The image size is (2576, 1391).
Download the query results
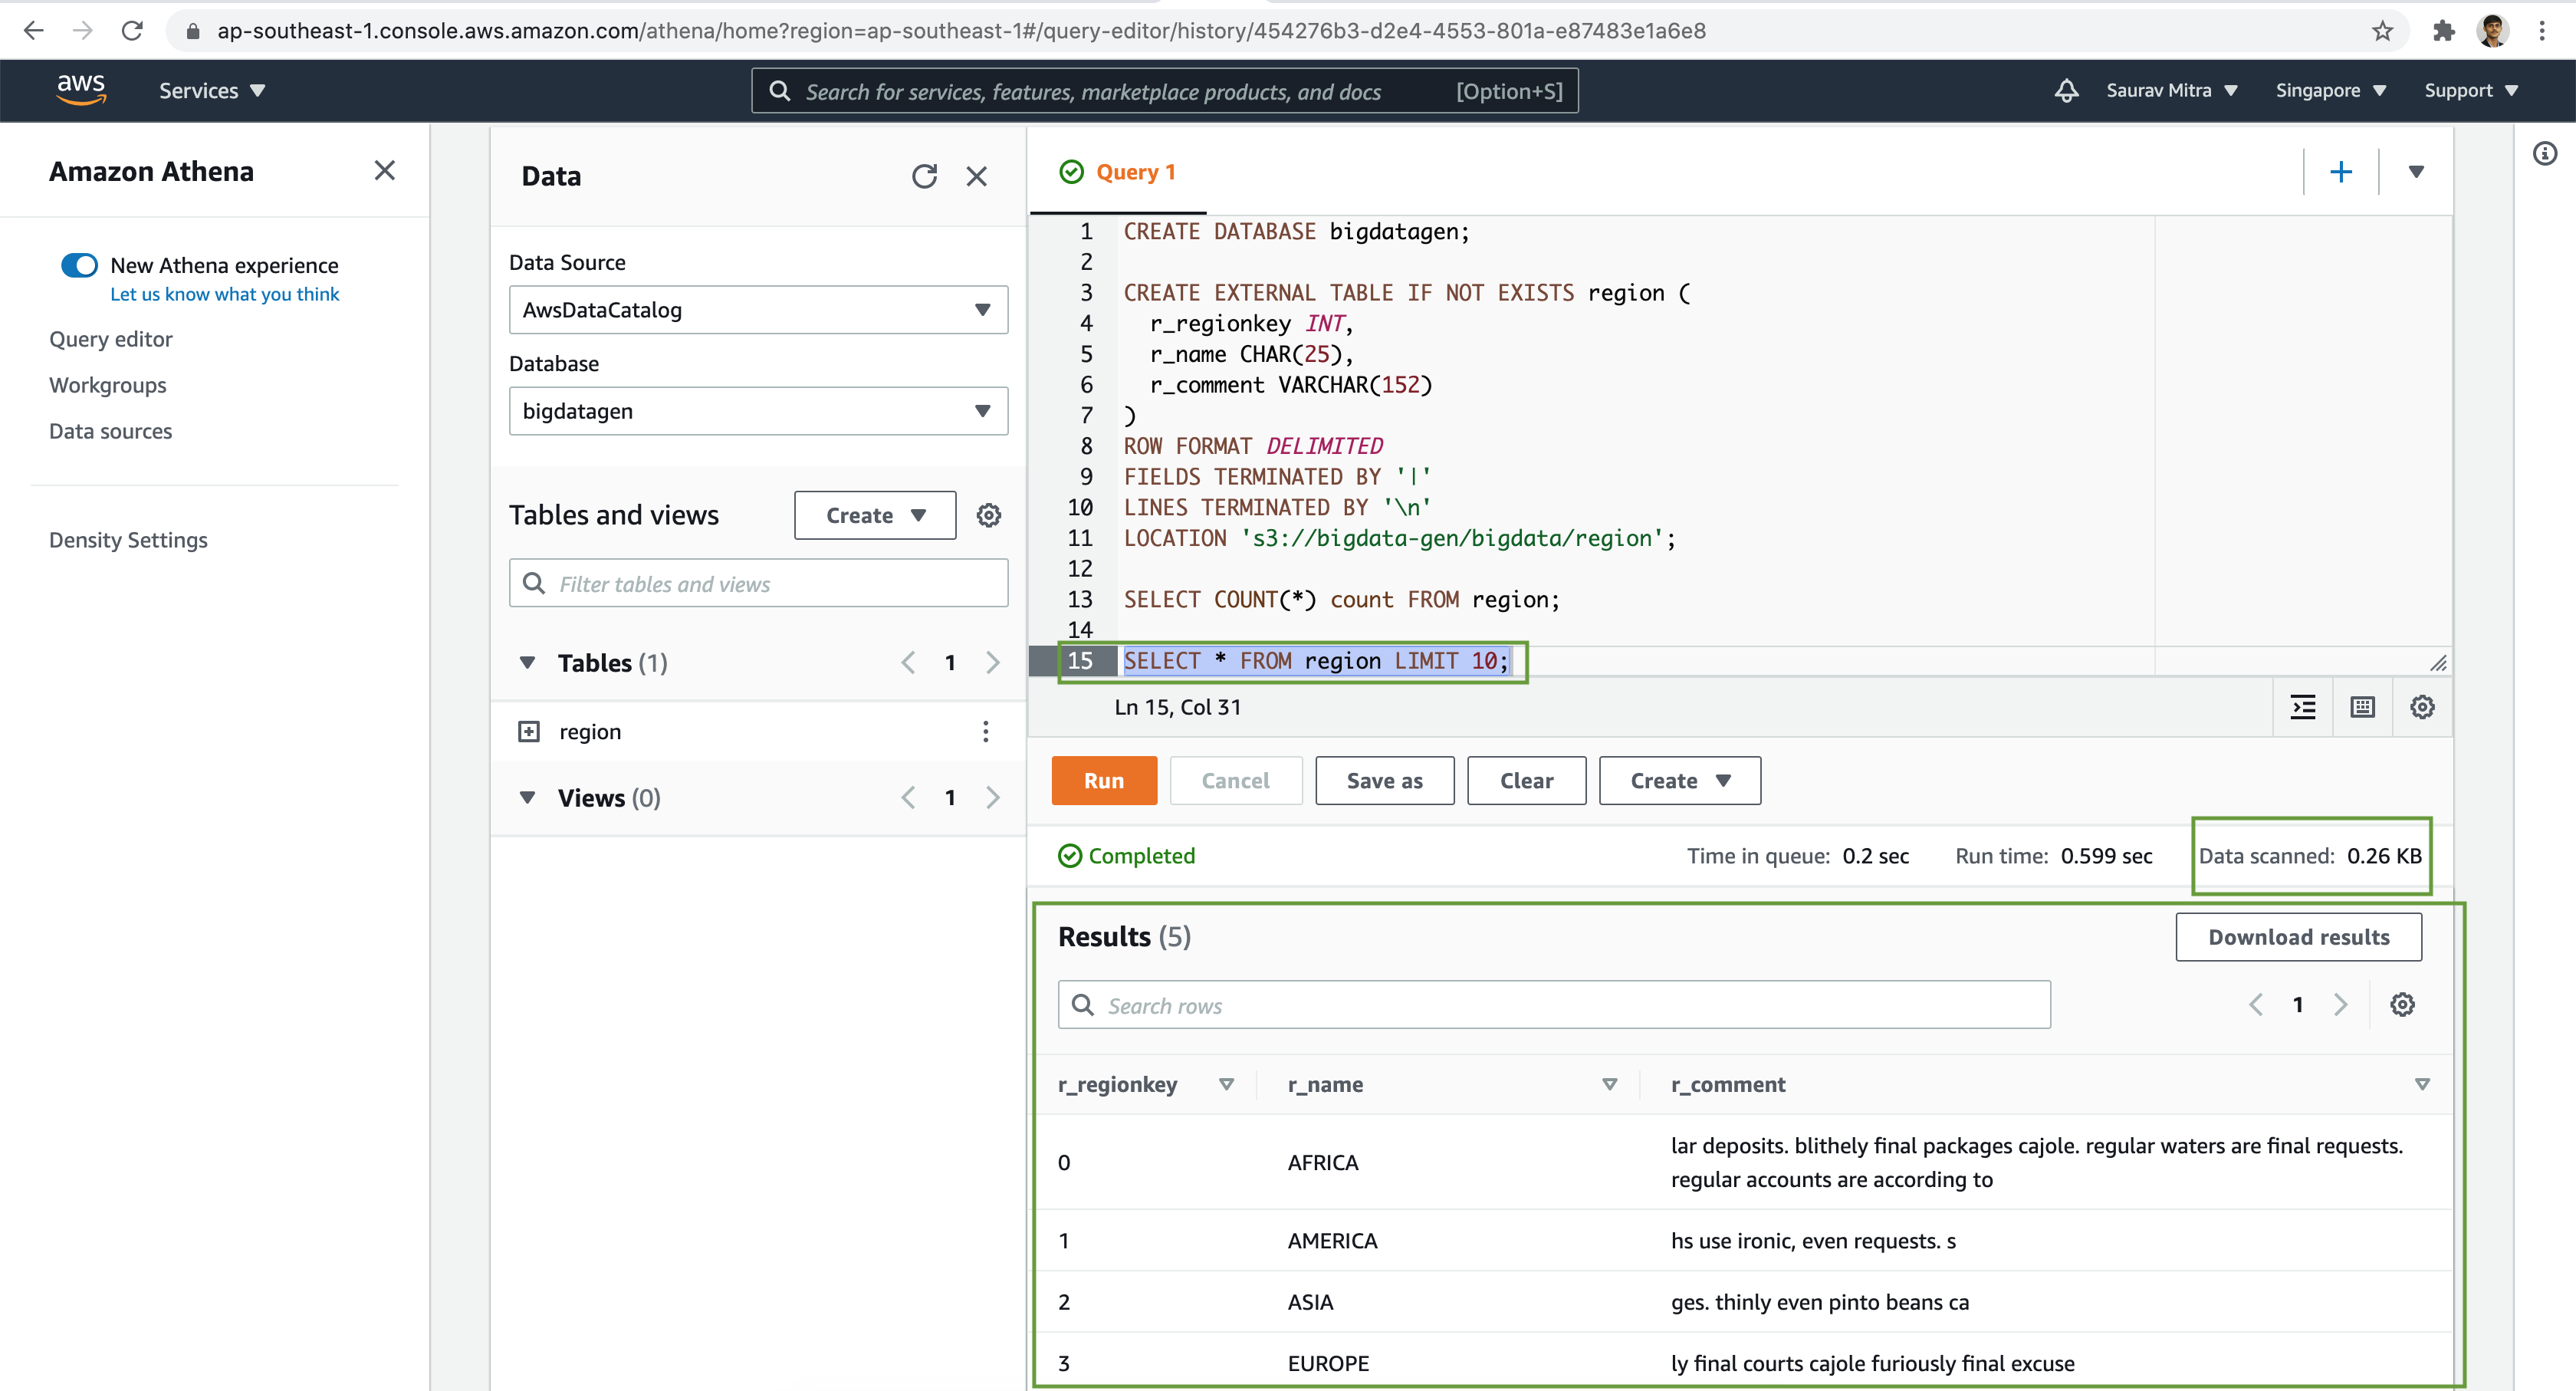pyautogui.click(x=2298, y=938)
